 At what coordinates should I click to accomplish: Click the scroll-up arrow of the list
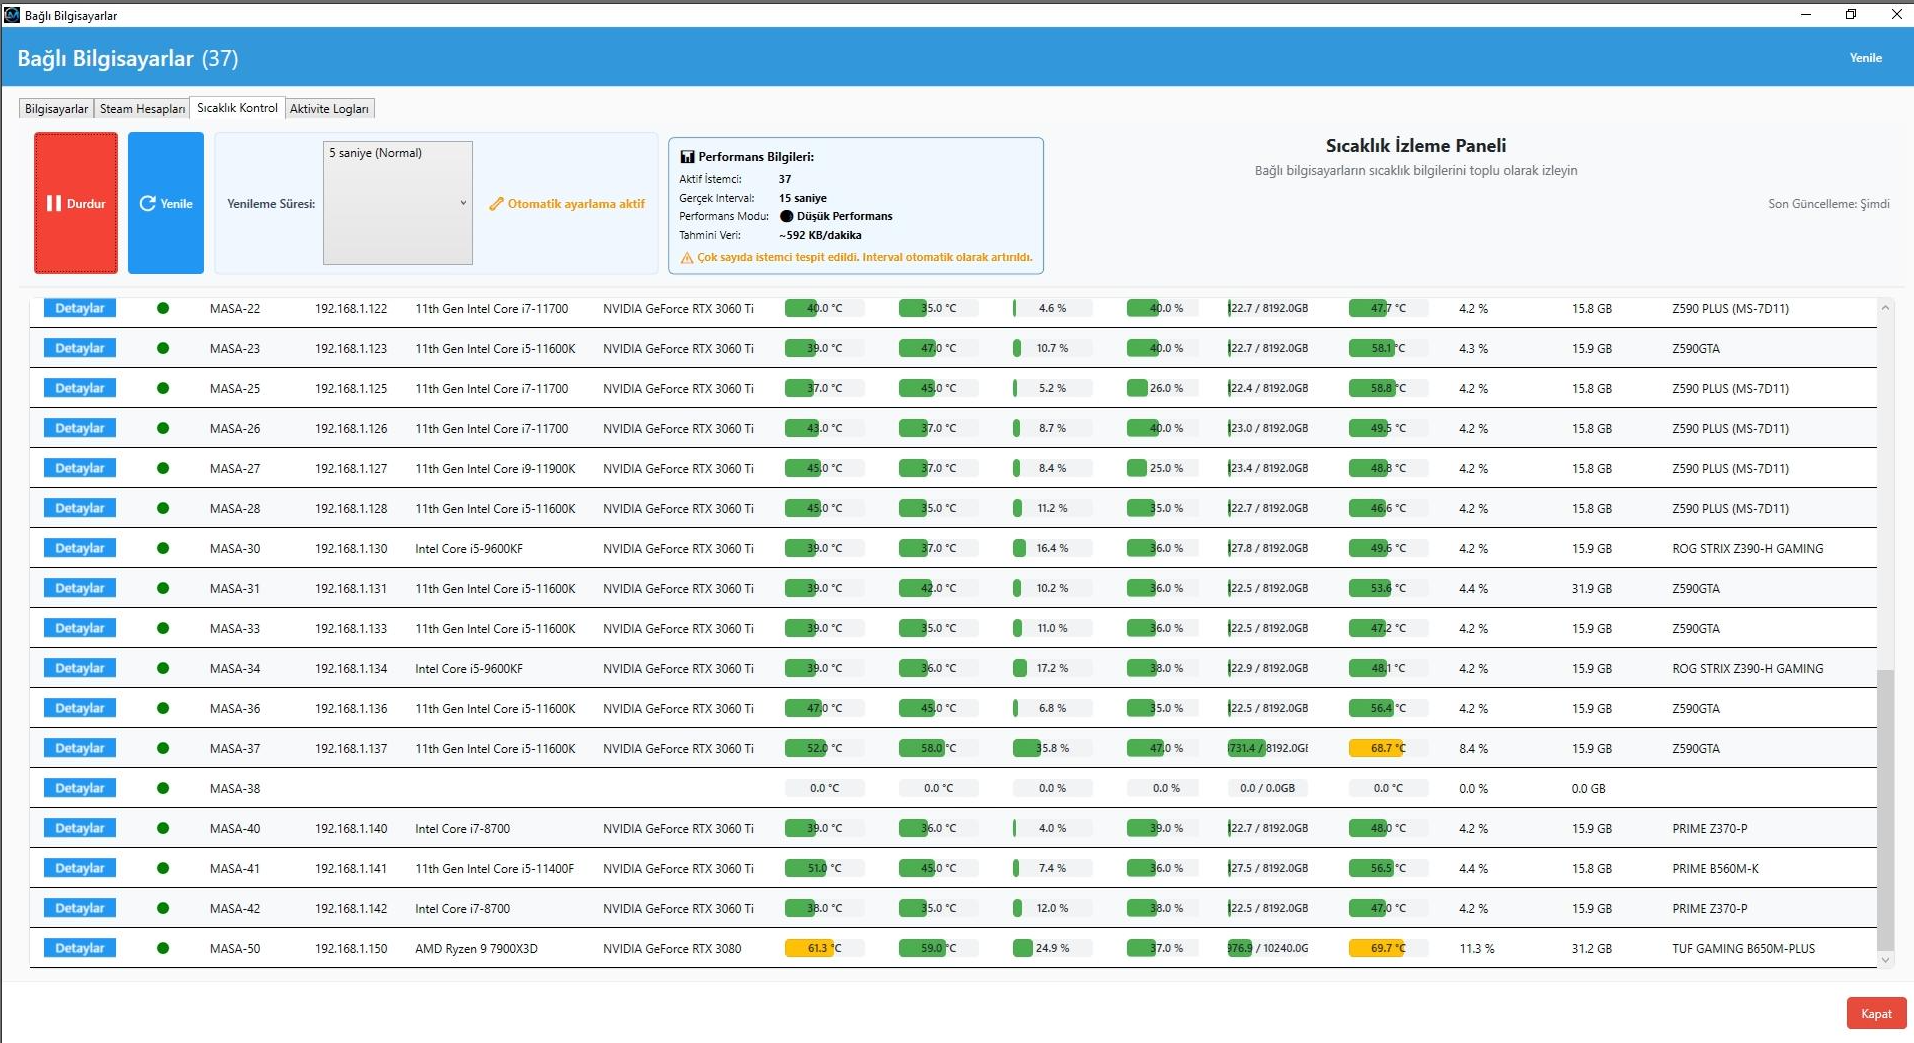1885,308
